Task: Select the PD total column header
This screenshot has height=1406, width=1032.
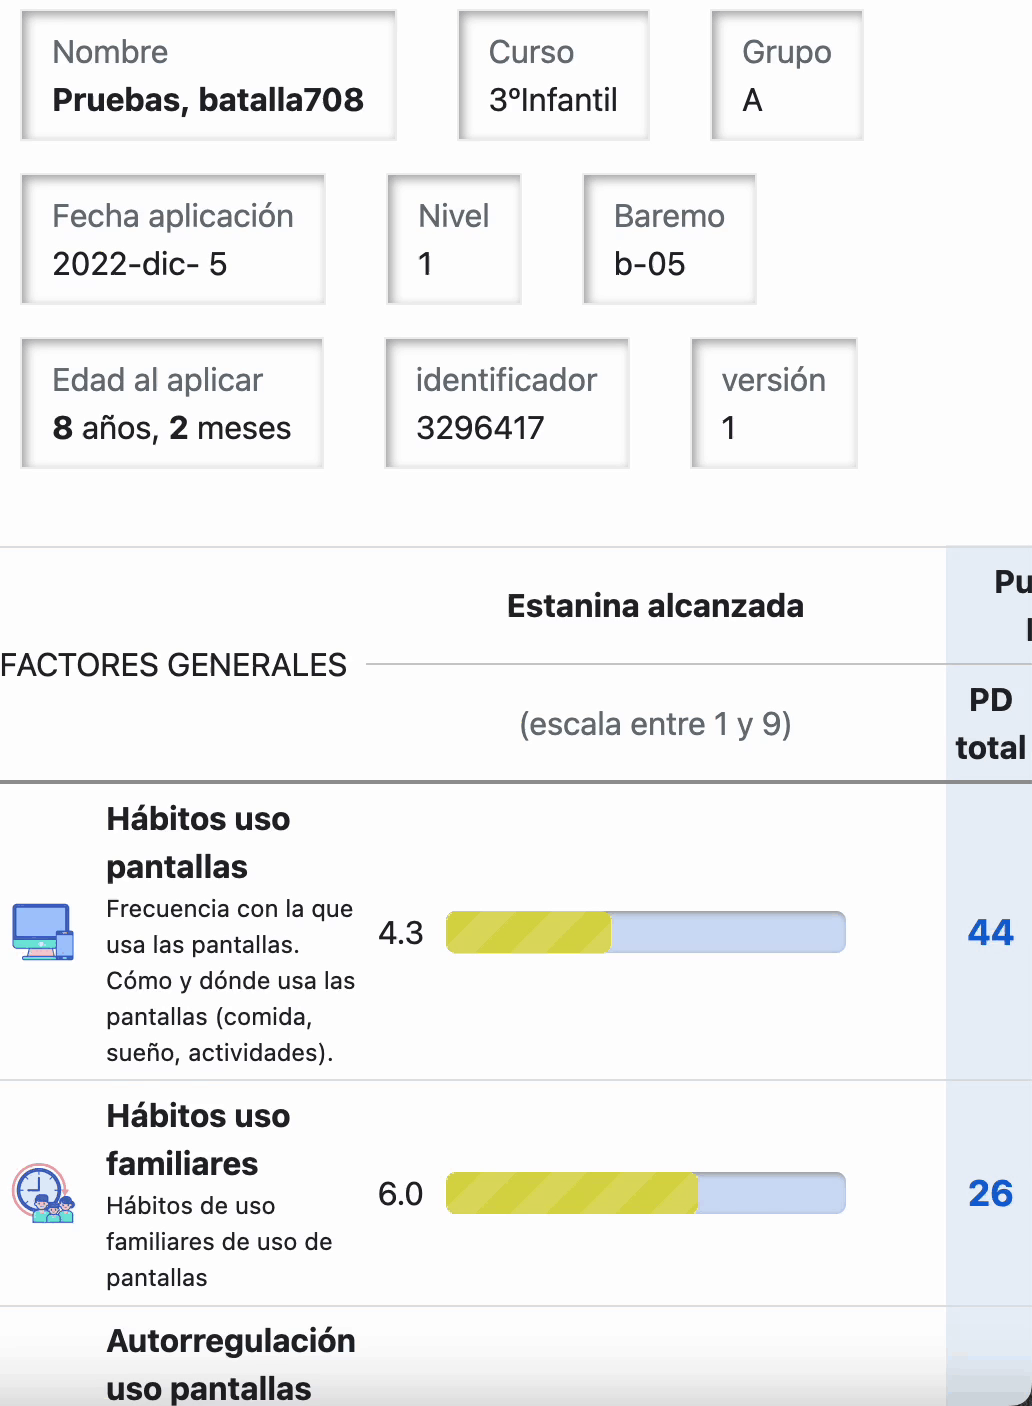Action: coord(990,724)
